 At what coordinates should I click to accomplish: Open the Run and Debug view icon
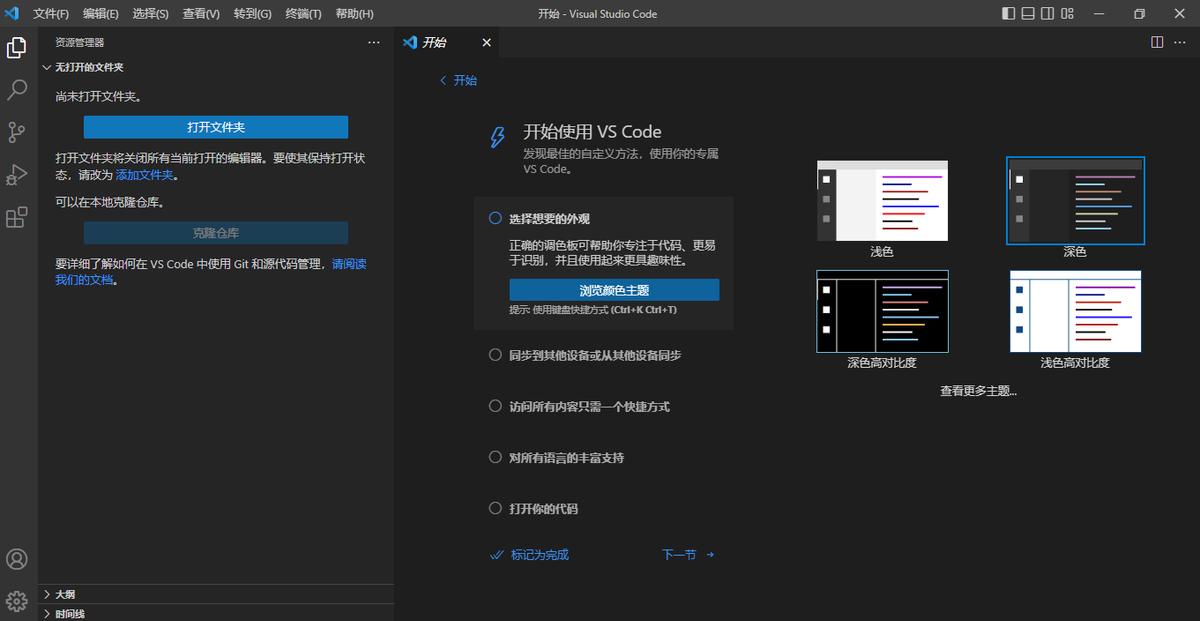[17, 175]
